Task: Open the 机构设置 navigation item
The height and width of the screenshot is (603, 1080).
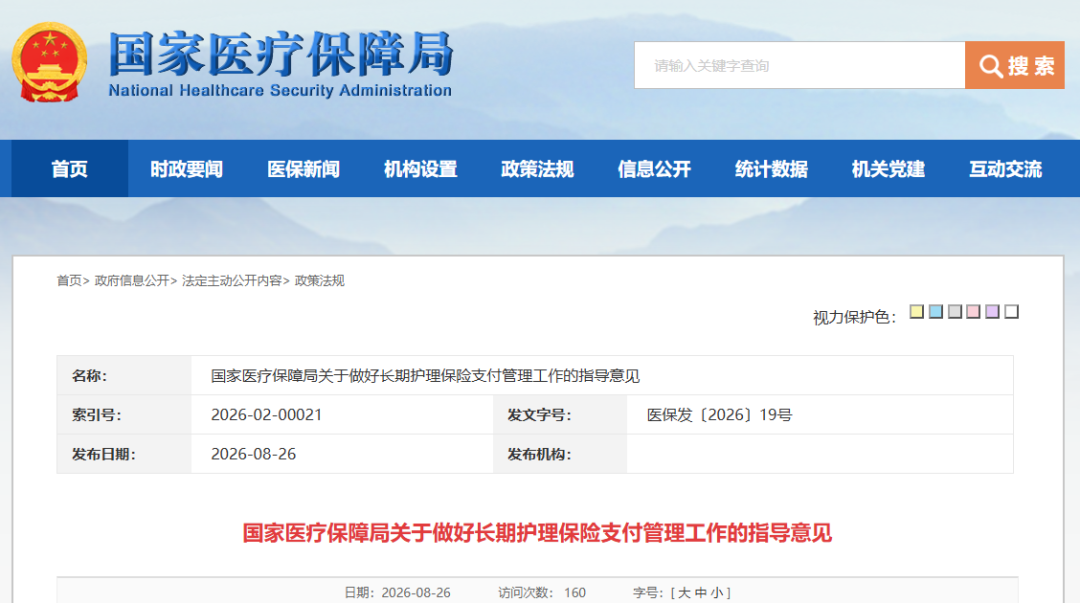Action: click(x=421, y=169)
